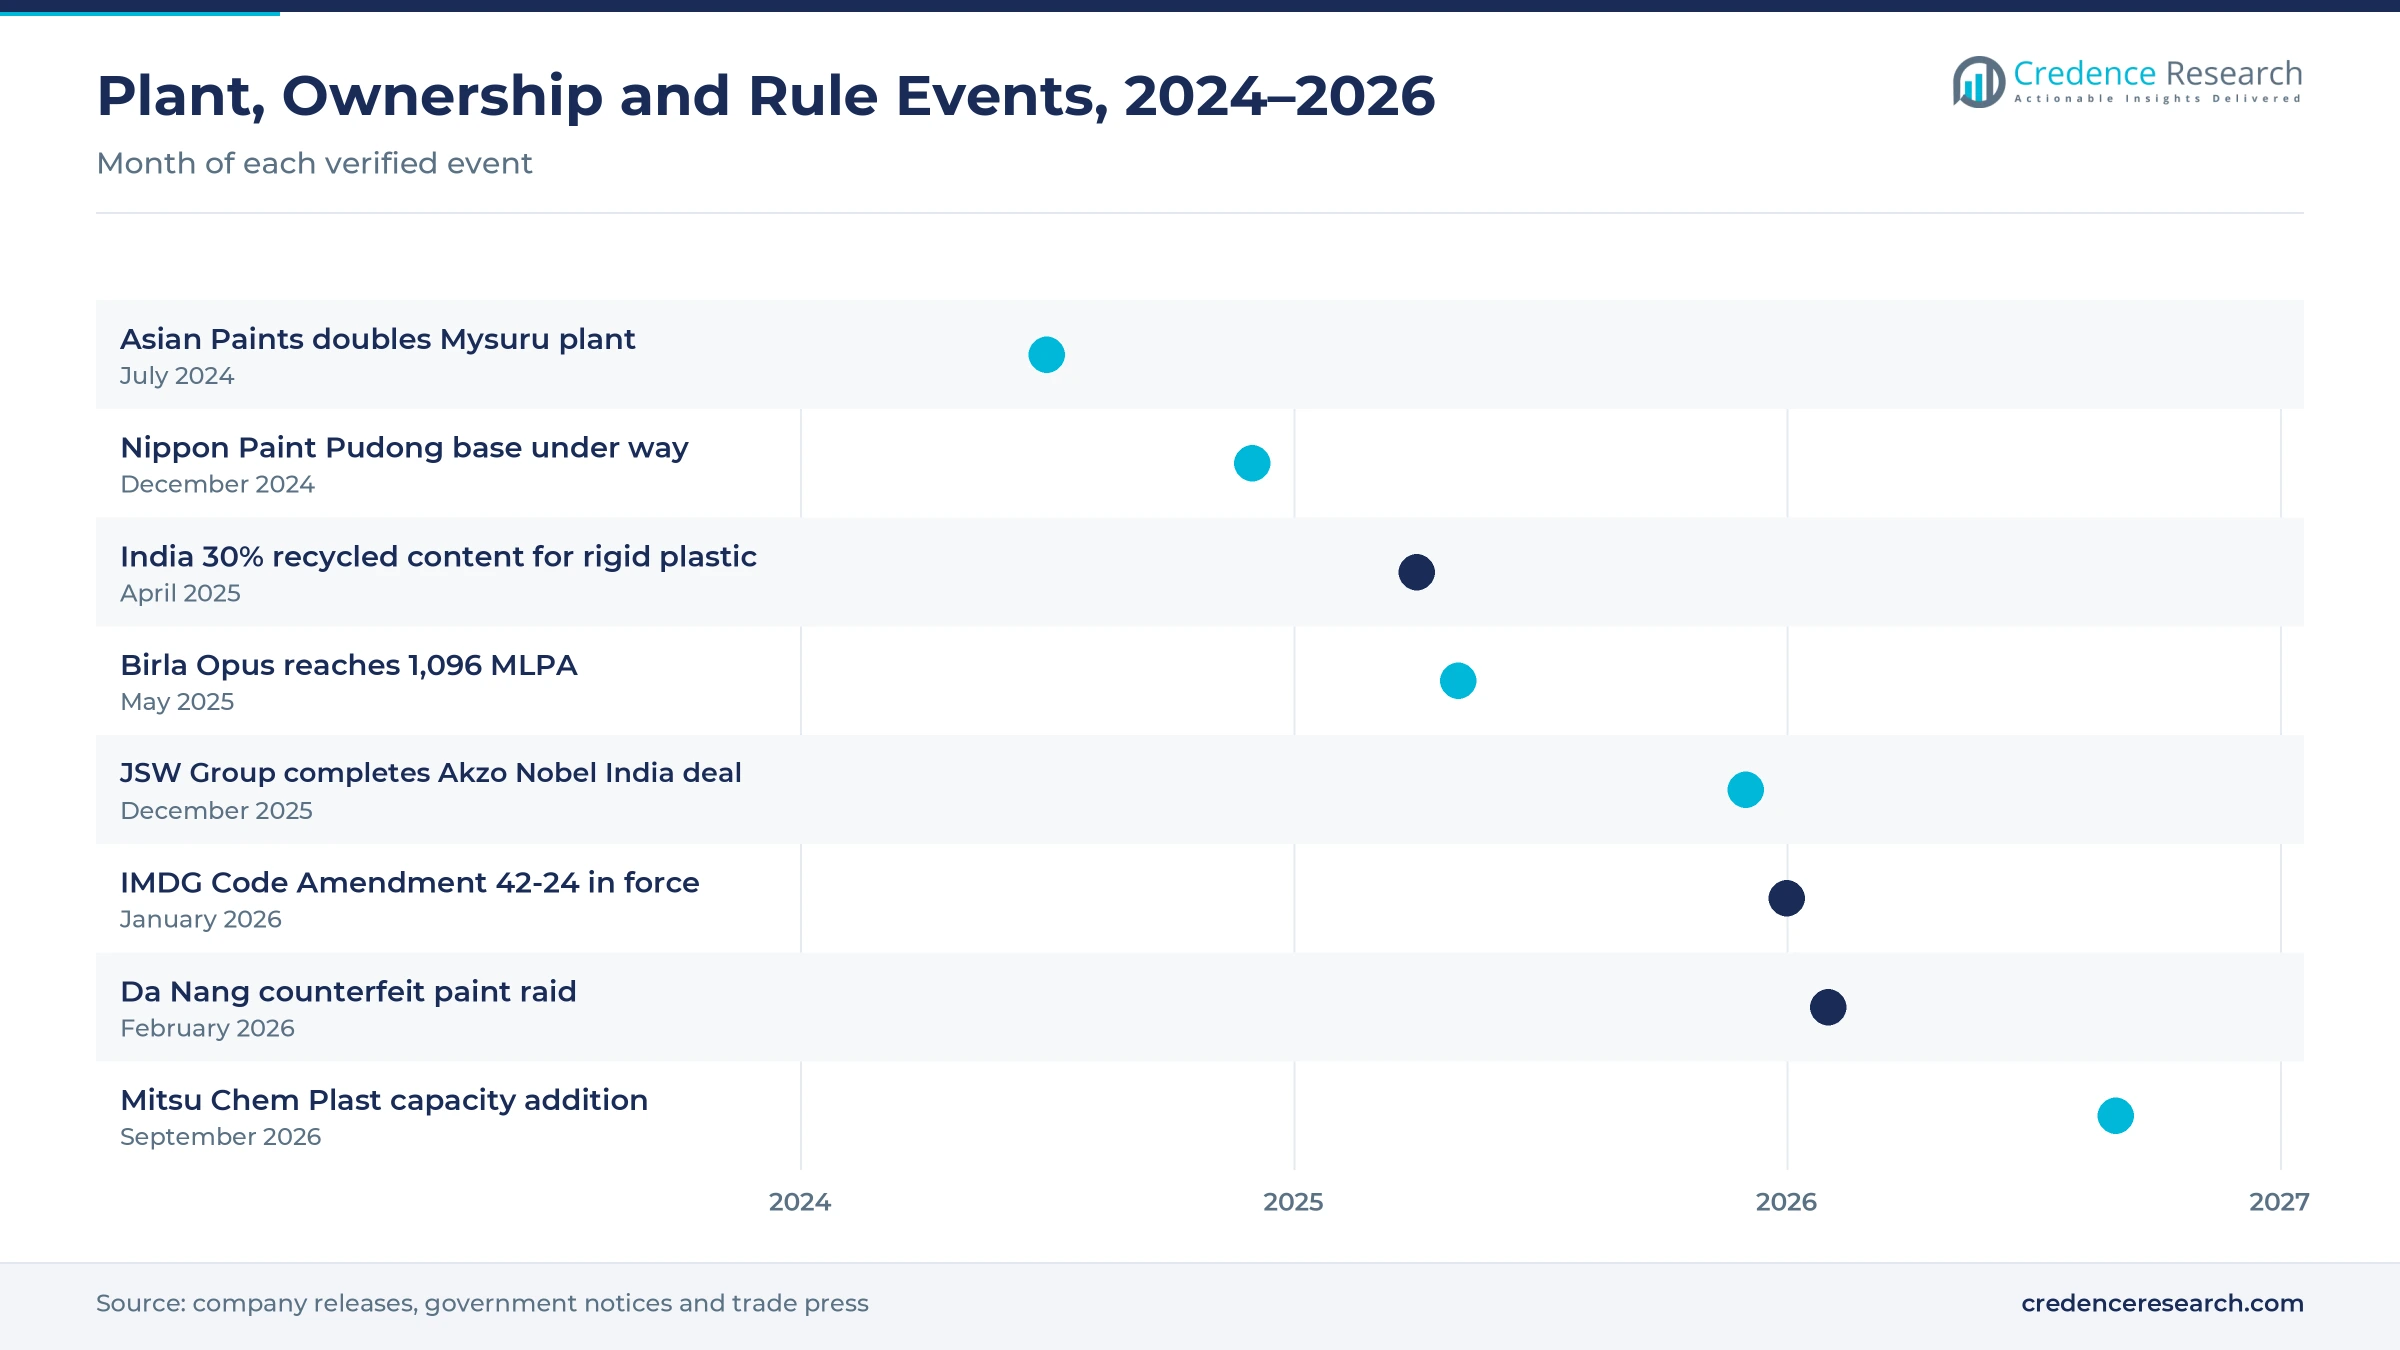Viewport: 2400px width, 1350px height.
Task: Click the 2025 axis label
Action: 1293,1202
